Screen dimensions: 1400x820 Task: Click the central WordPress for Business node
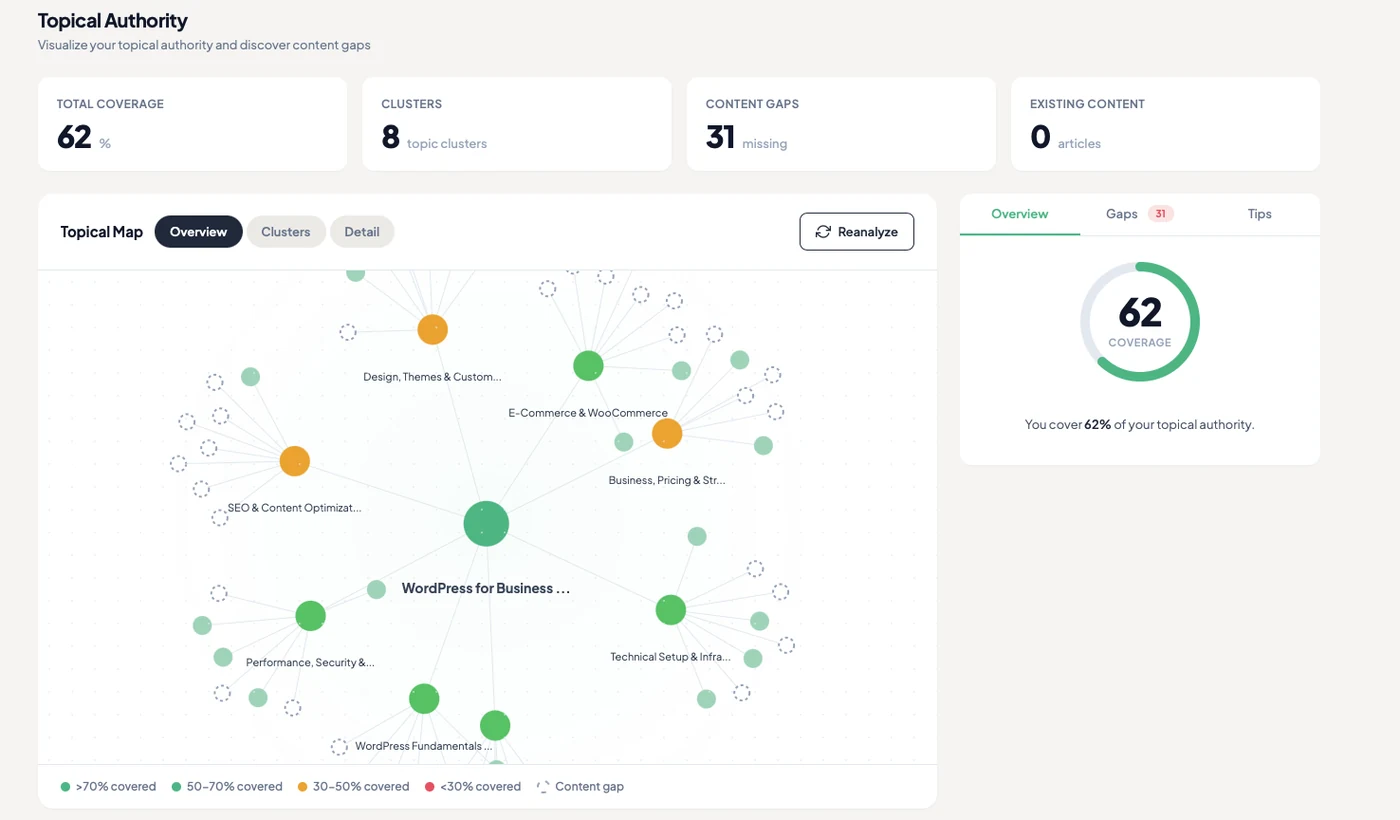pos(486,524)
